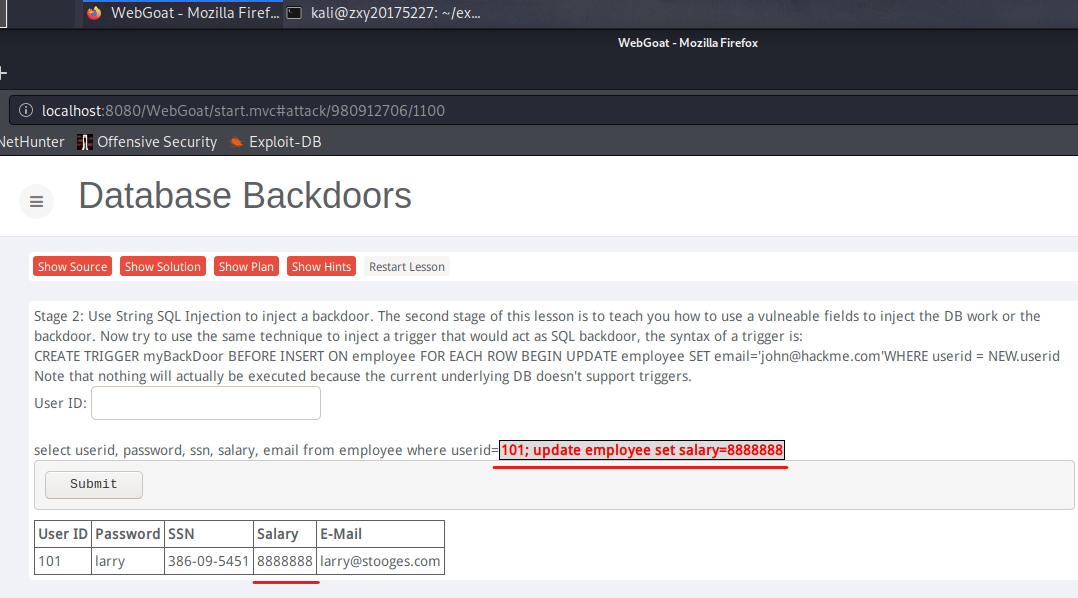The width and height of the screenshot is (1078, 598).
Task: Click the Show Hints button
Action: [321, 267]
